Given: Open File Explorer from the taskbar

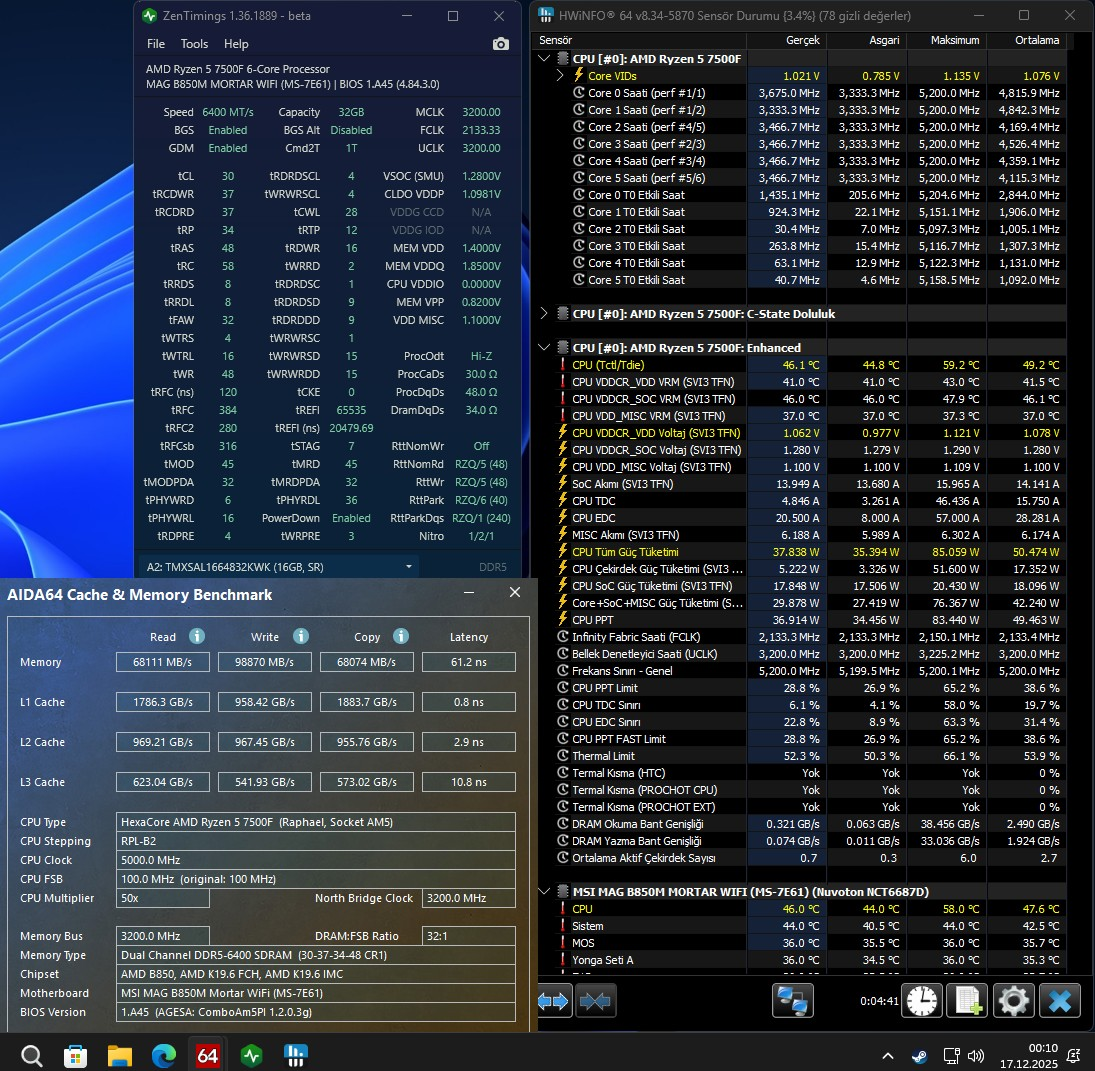Looking at the screenshot, I should pyautogui.click(x=119, y=1055).
